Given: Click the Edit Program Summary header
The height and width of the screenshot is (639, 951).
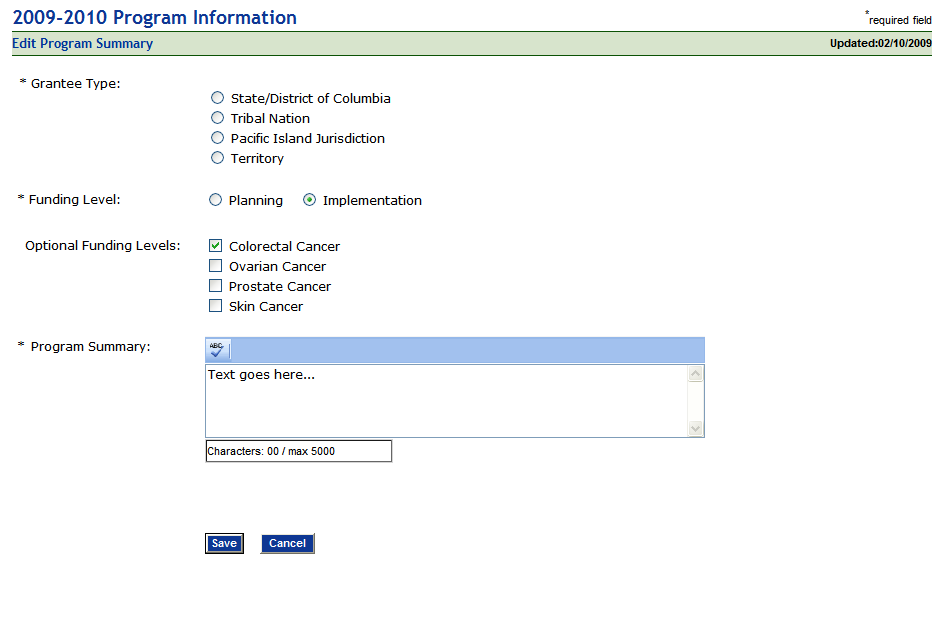Looking at the screenshot, I should [83, 44].
